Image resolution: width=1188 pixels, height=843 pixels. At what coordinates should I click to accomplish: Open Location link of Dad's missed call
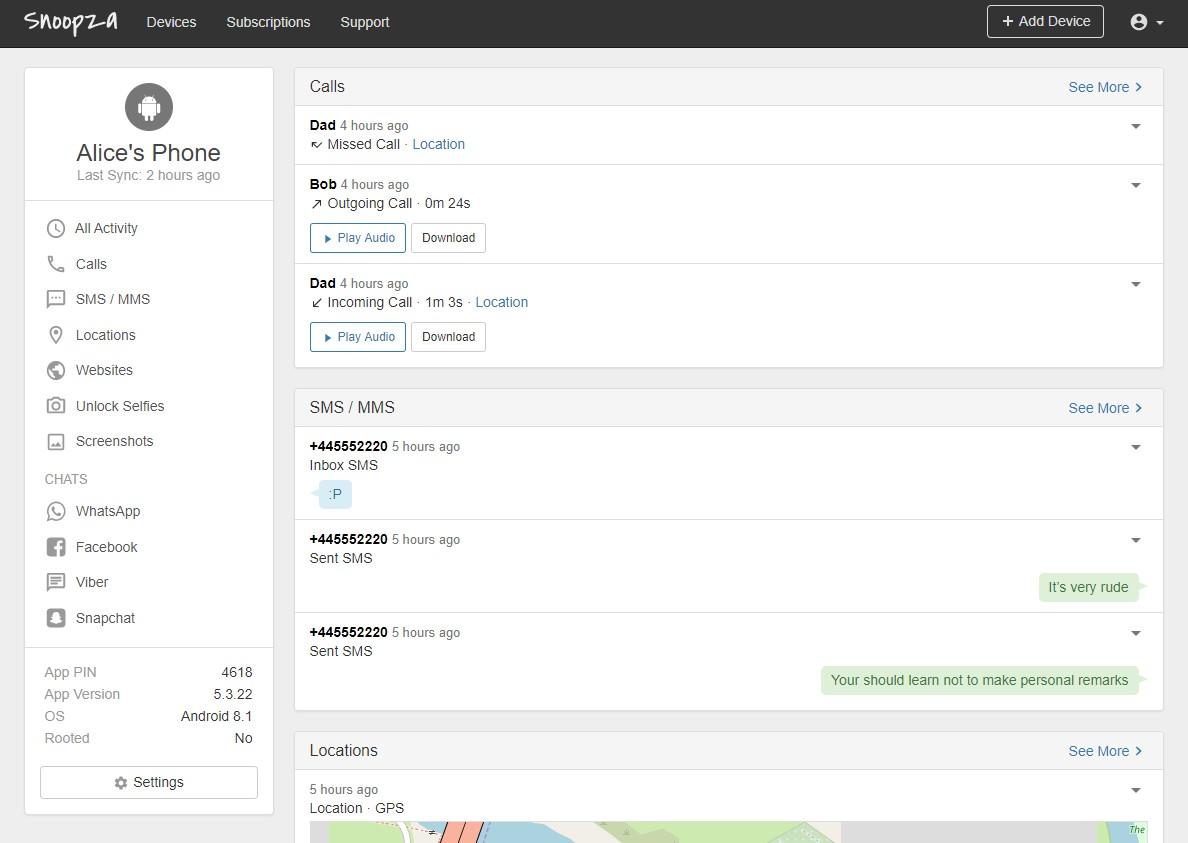point(439,144)
